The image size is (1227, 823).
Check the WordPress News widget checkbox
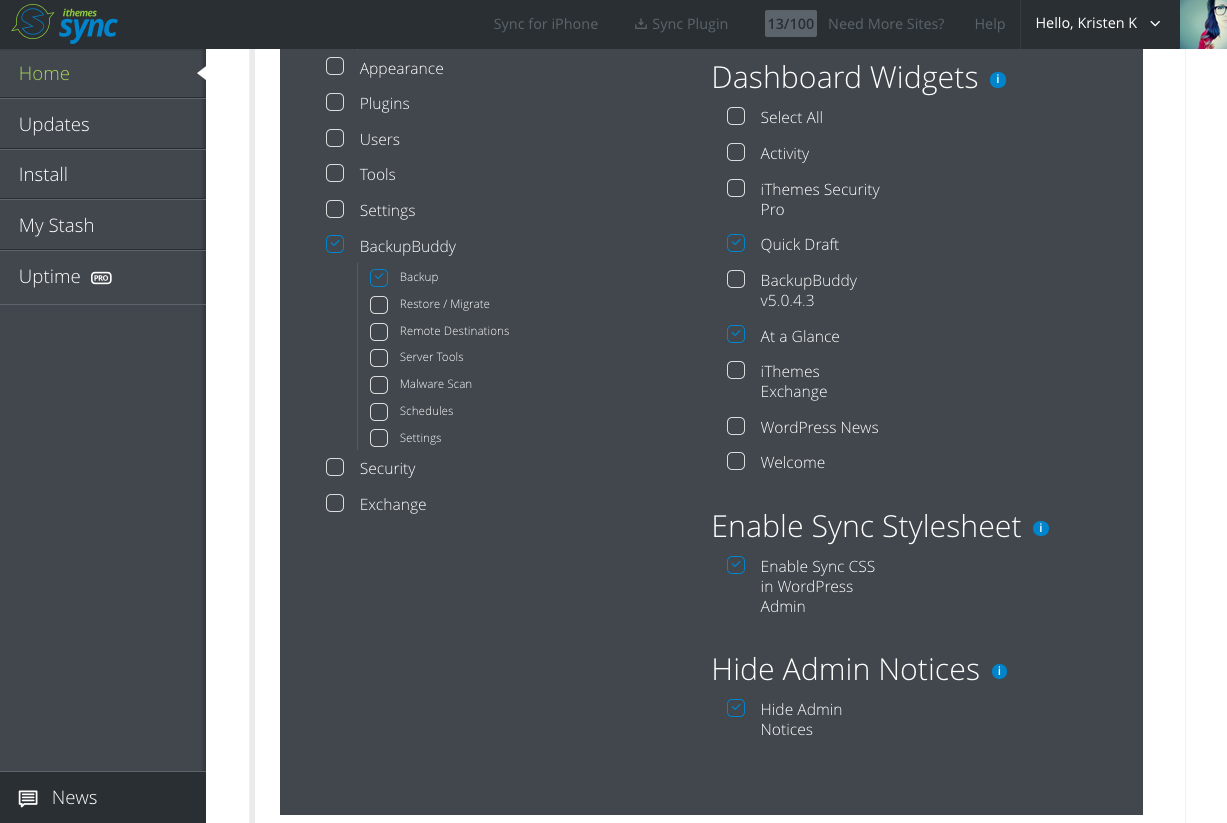(736, 426)
